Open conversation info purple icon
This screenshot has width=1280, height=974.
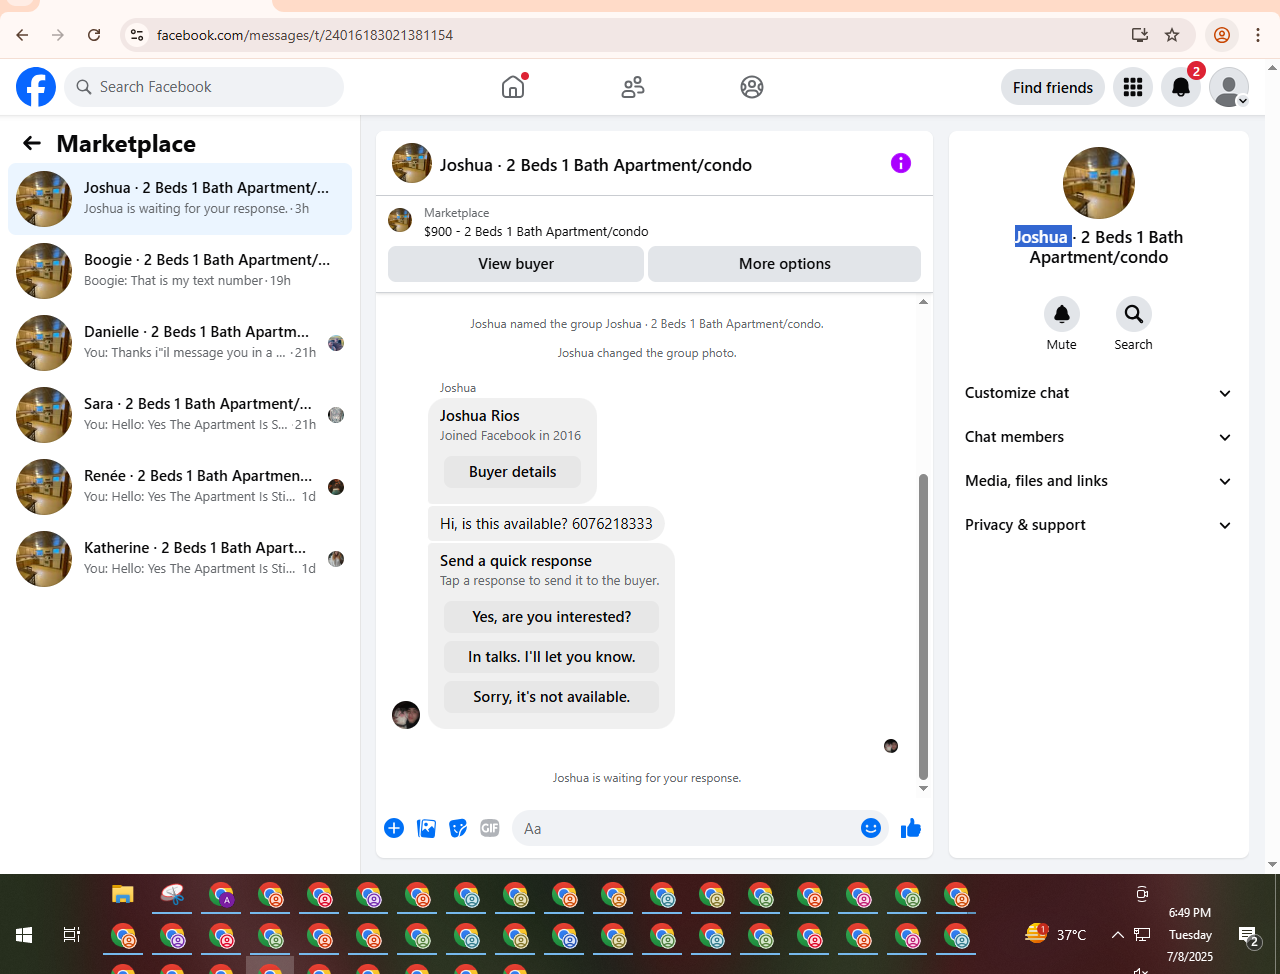[901, 163]
